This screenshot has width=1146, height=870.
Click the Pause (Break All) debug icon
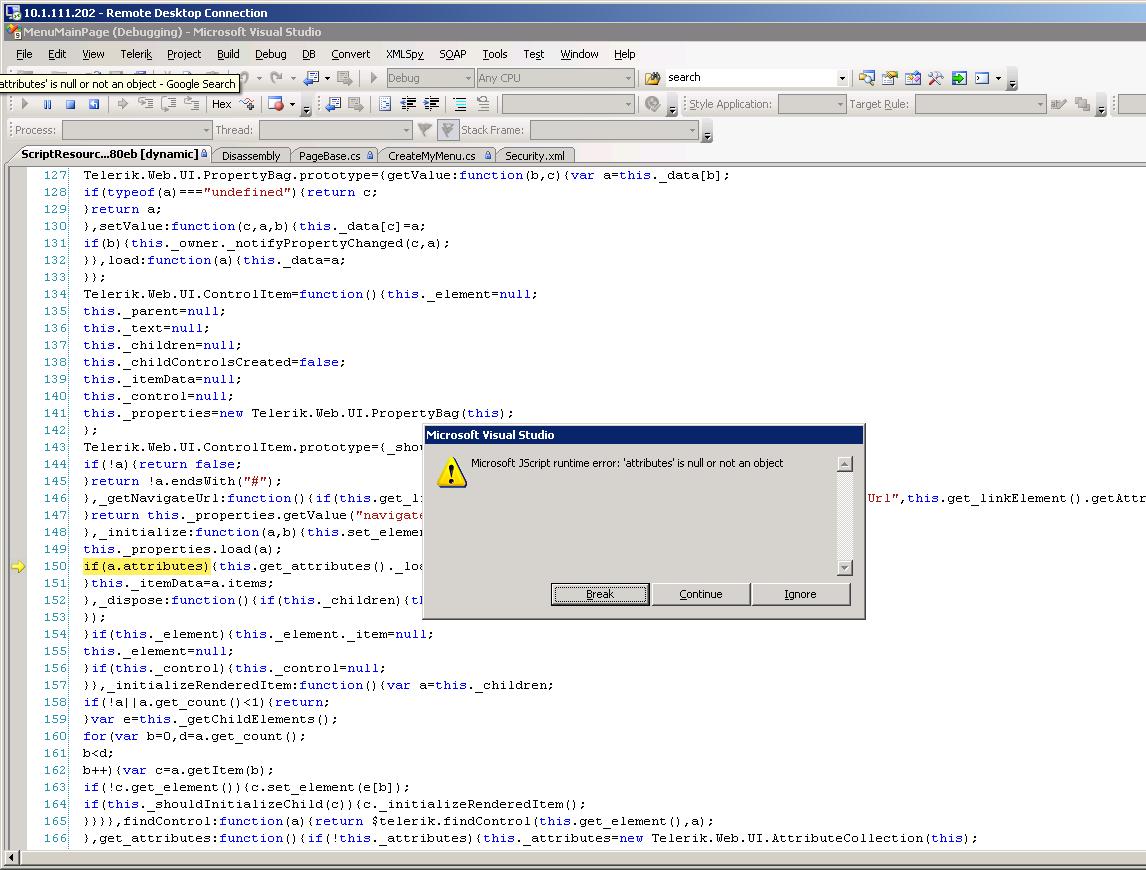pos(47,105)
